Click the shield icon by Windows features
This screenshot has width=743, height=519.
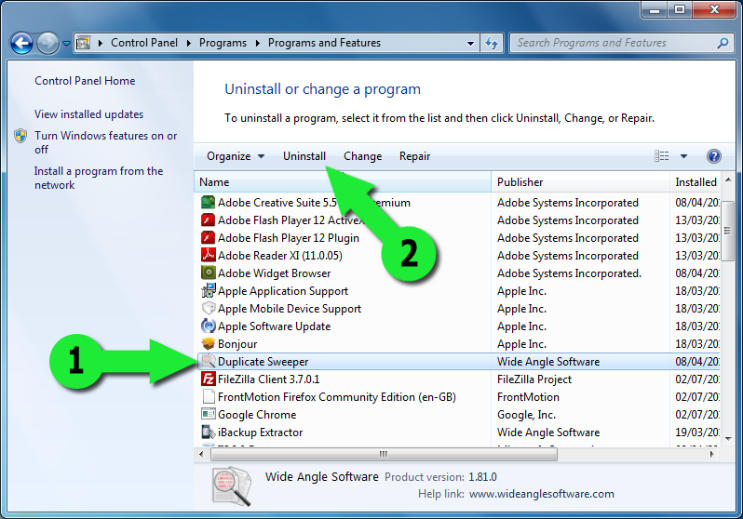pos(20,136)
